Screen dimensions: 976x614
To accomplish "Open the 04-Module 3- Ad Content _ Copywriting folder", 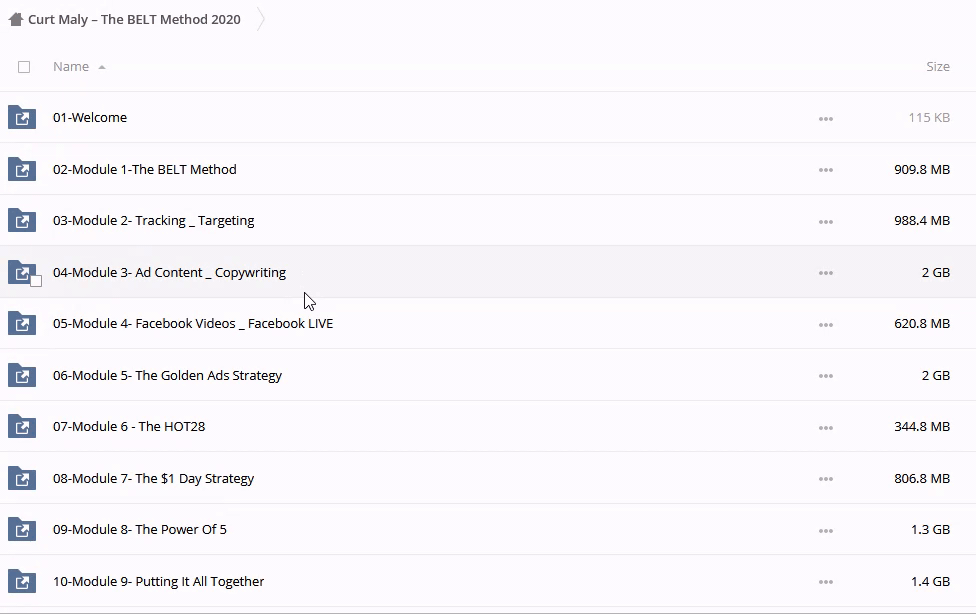I will click(169, 272).
